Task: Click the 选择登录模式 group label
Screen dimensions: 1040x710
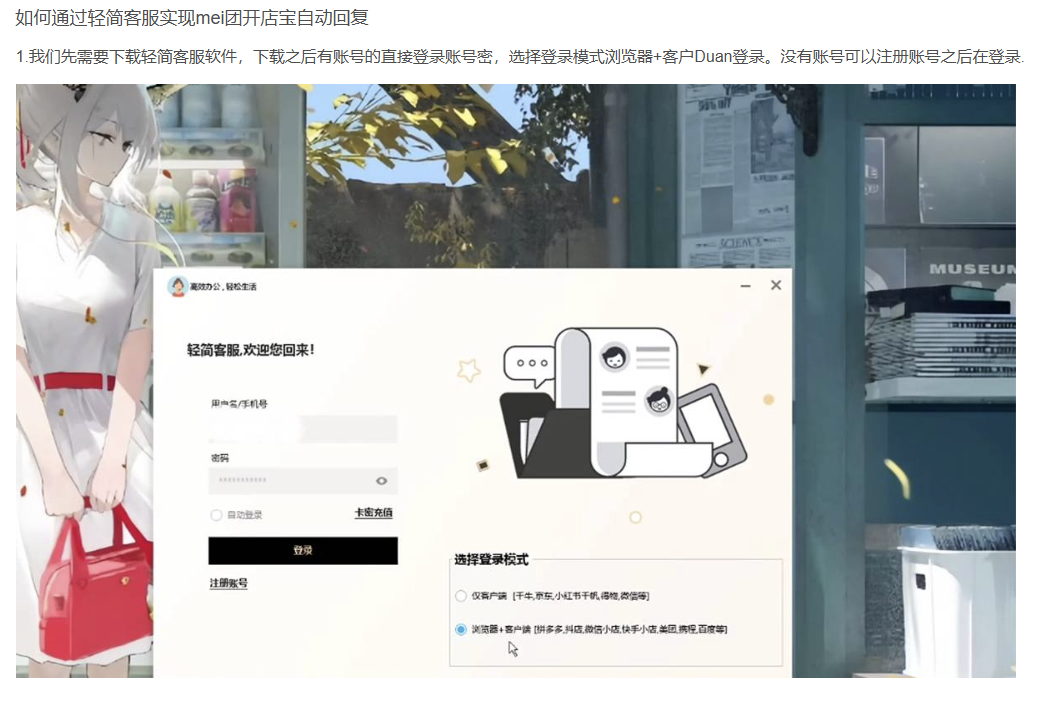Action: (491, 560)
